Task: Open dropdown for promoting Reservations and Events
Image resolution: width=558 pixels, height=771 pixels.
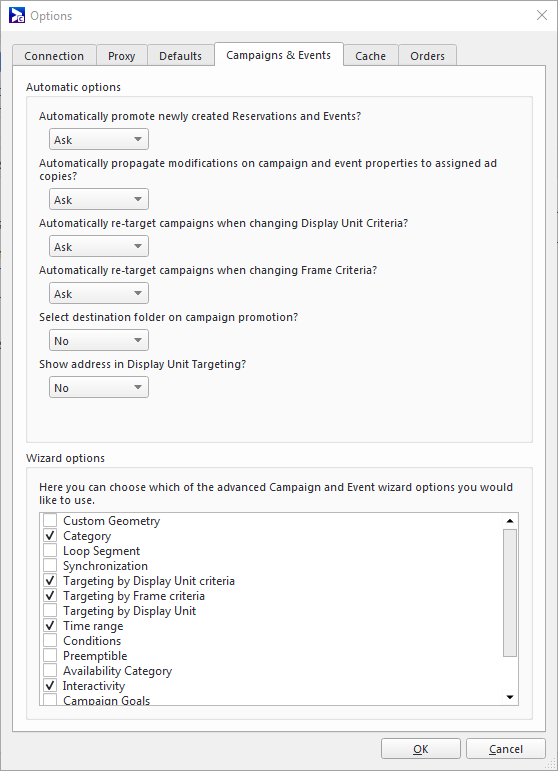Action: 99,140
